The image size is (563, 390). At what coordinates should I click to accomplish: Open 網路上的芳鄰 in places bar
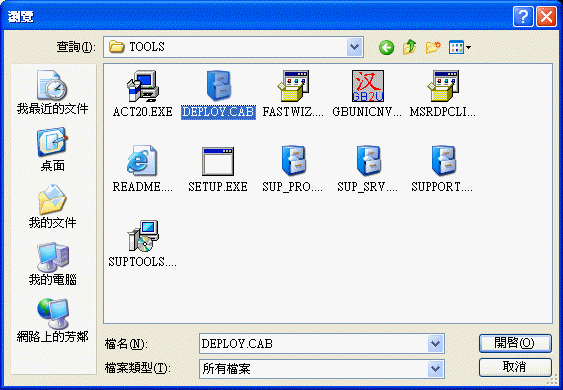(52, 321)
